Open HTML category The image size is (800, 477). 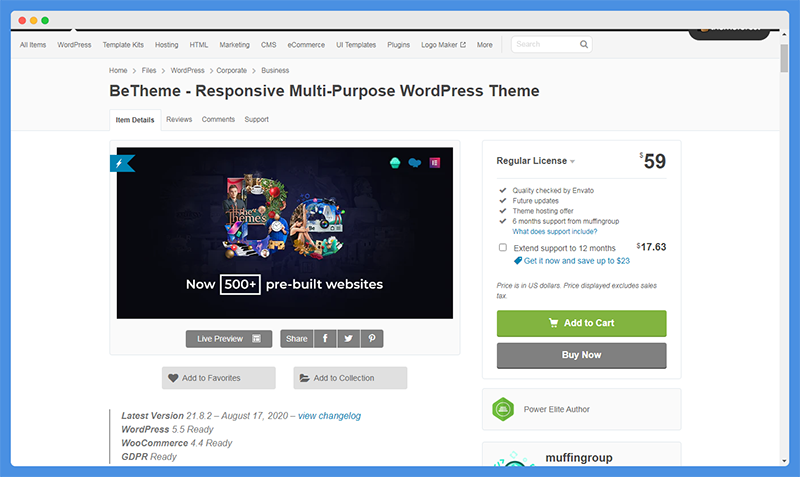coord(199,45)
